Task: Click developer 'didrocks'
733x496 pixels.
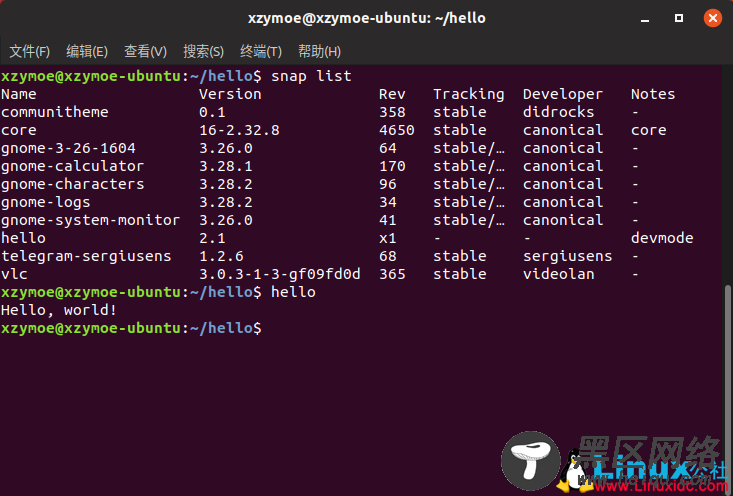Action: 559,112
